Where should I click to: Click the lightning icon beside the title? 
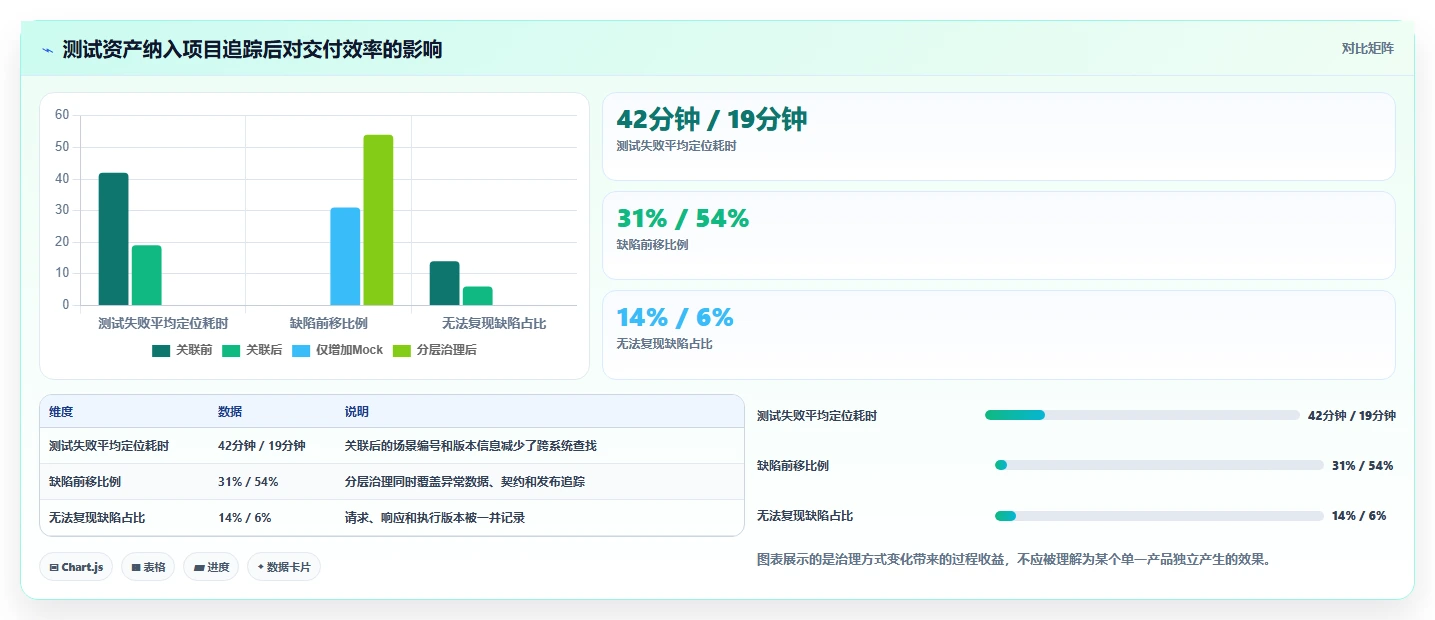(48, 50)
